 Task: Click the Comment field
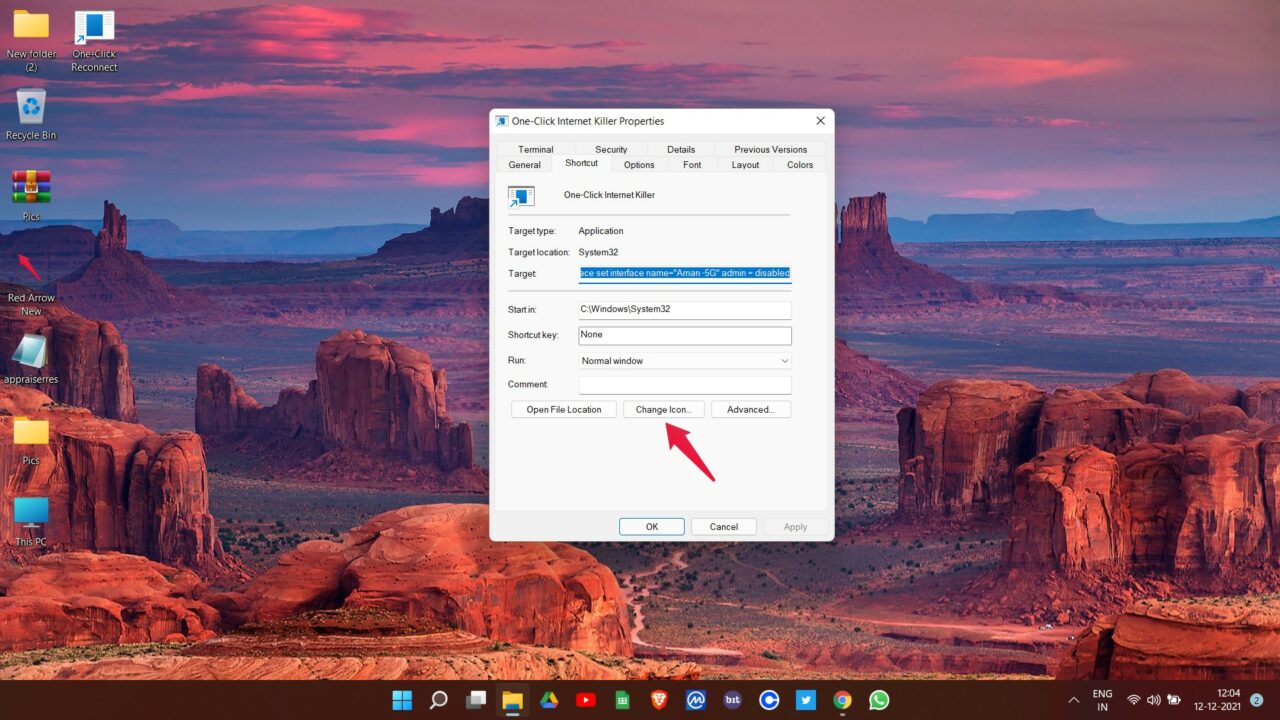point(685,385)
